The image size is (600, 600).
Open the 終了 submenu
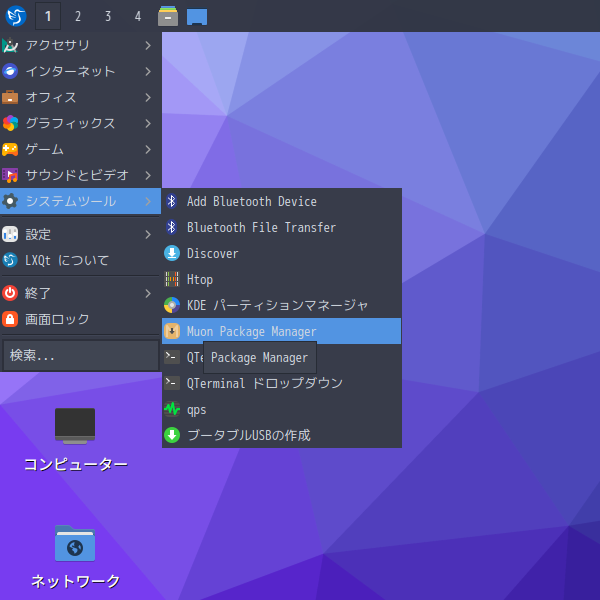coord(80,293)
